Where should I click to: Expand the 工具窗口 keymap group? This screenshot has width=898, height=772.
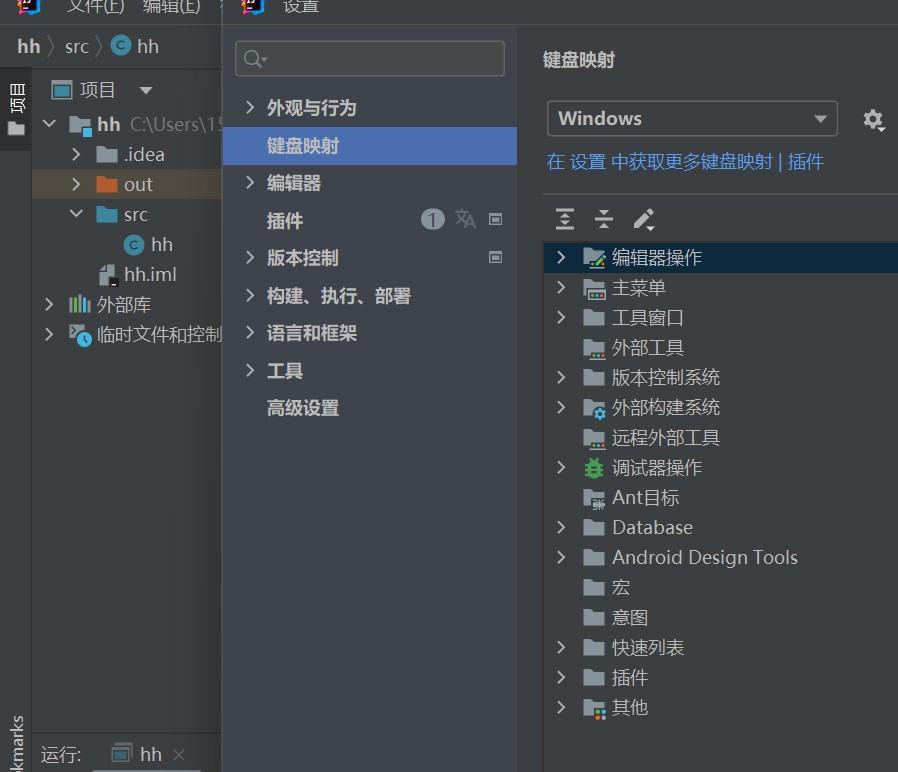(x=561, y=317)
